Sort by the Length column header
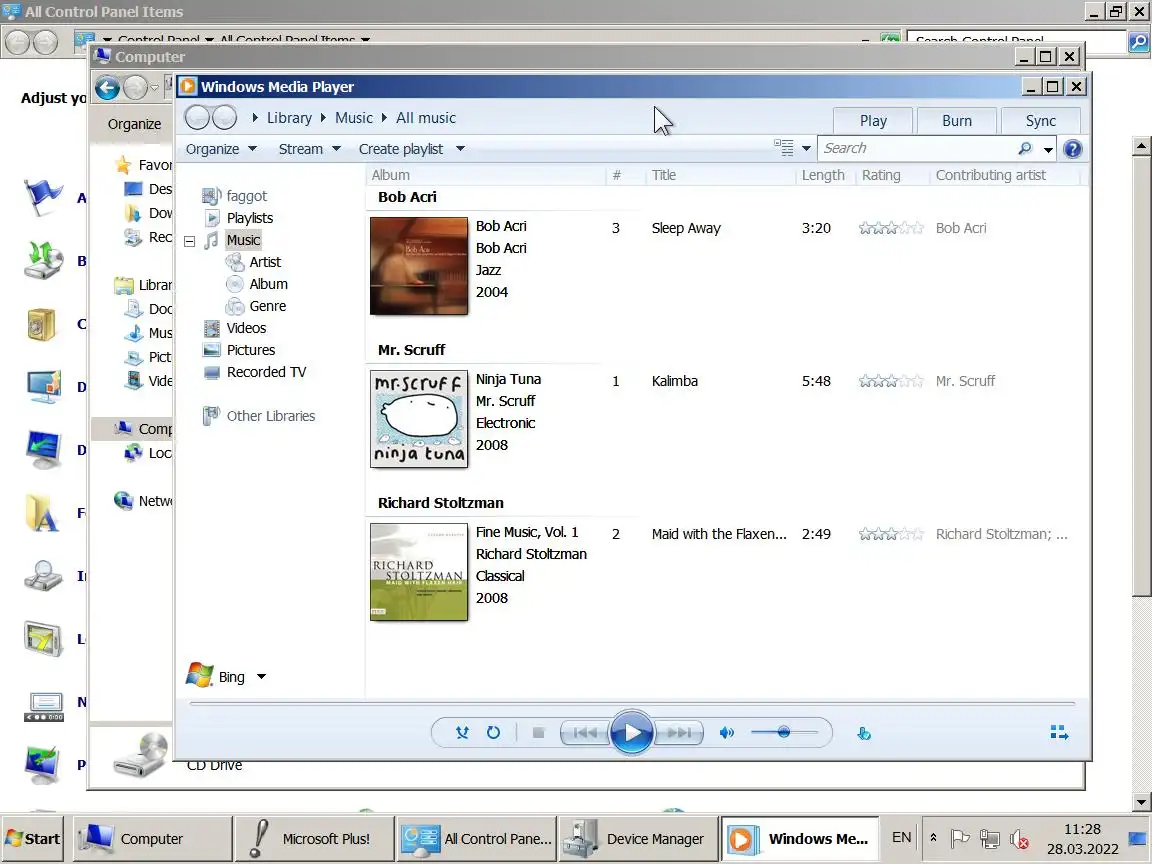This screenshot has width=1152, height=864. (825, 175)
